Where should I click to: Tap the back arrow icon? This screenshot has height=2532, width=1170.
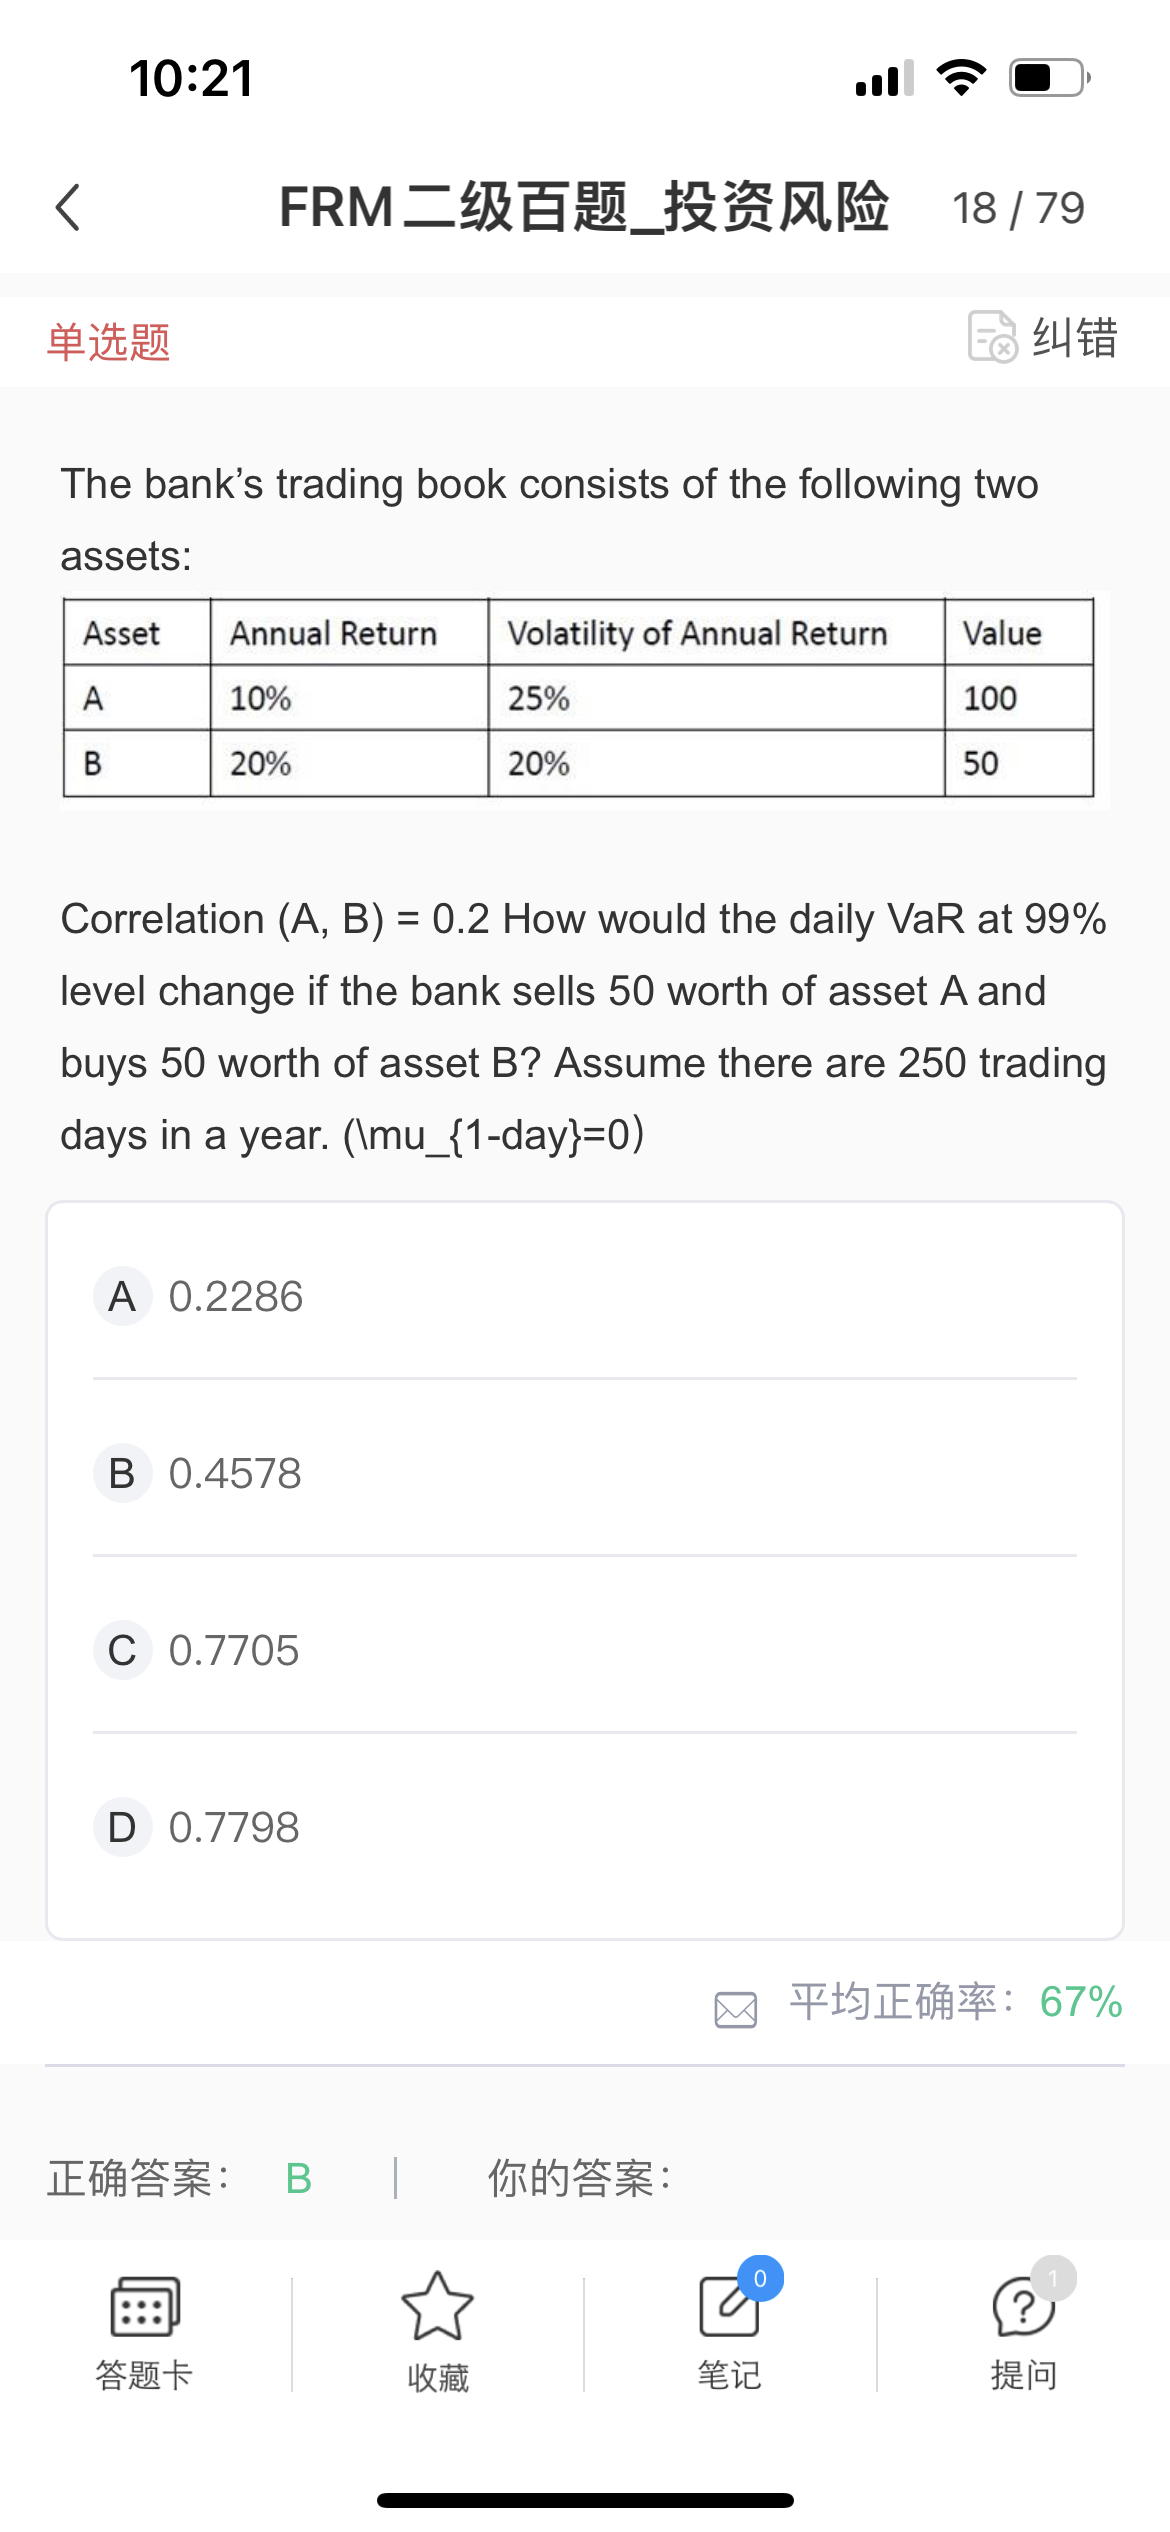pos(68,208)
